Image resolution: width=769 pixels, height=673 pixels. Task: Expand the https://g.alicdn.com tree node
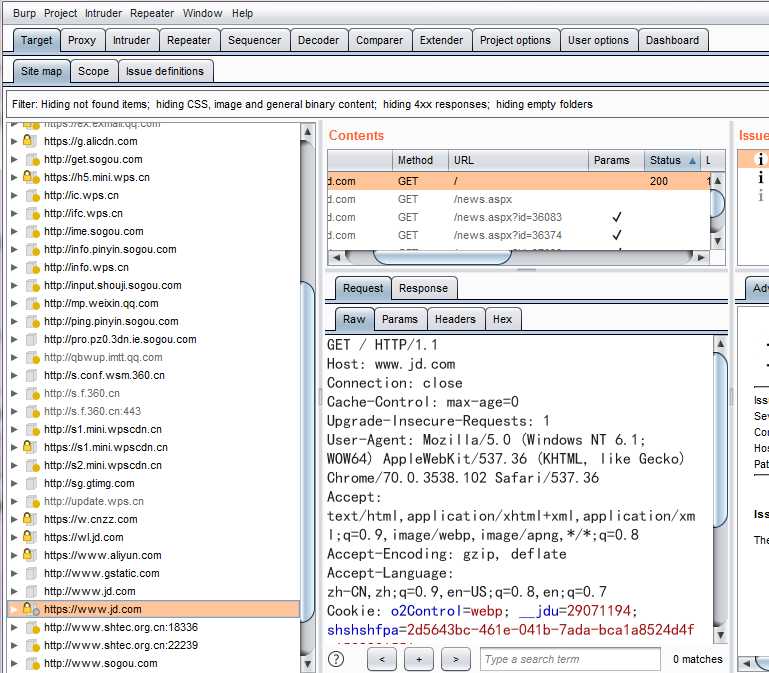[14, 141]
